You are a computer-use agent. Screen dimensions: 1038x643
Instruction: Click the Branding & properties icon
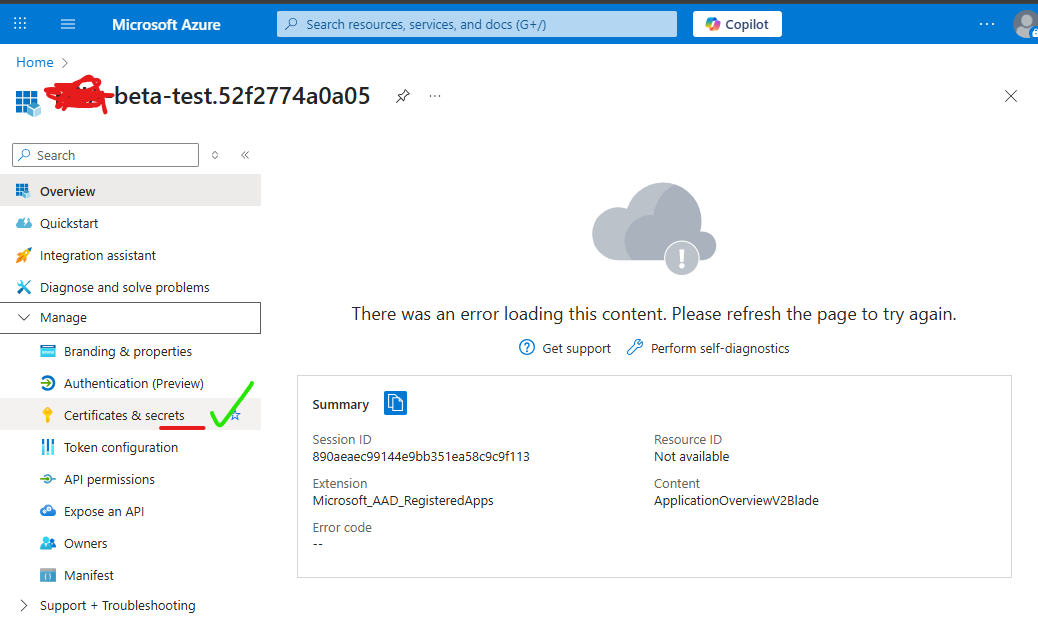(48, 351)
